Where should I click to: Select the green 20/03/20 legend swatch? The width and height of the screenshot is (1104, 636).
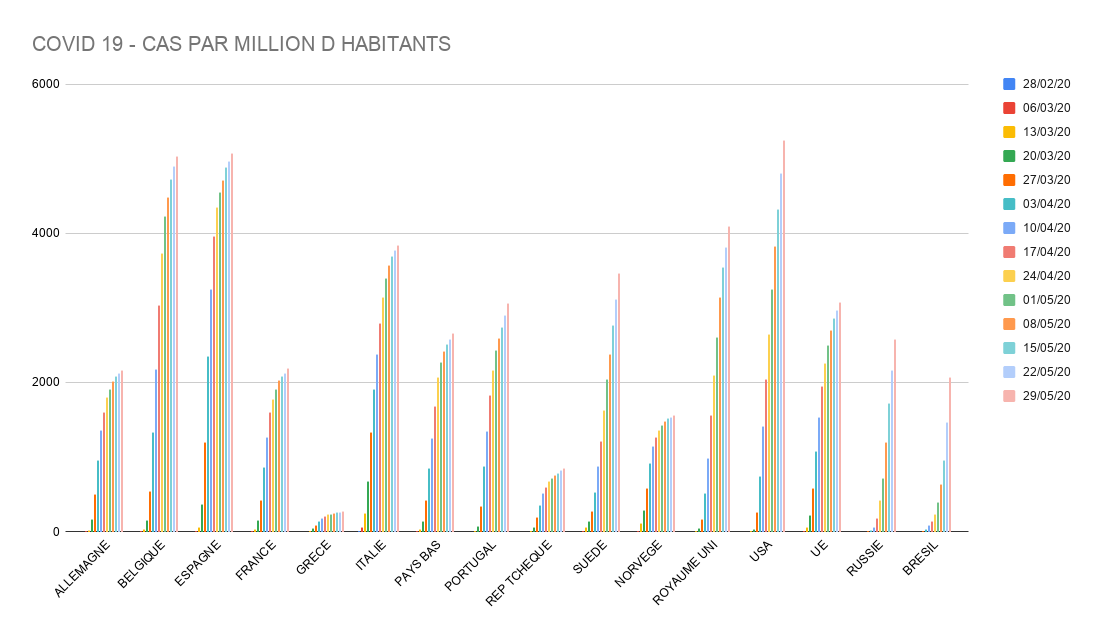pyautogui.click(x=1009, y=156)
